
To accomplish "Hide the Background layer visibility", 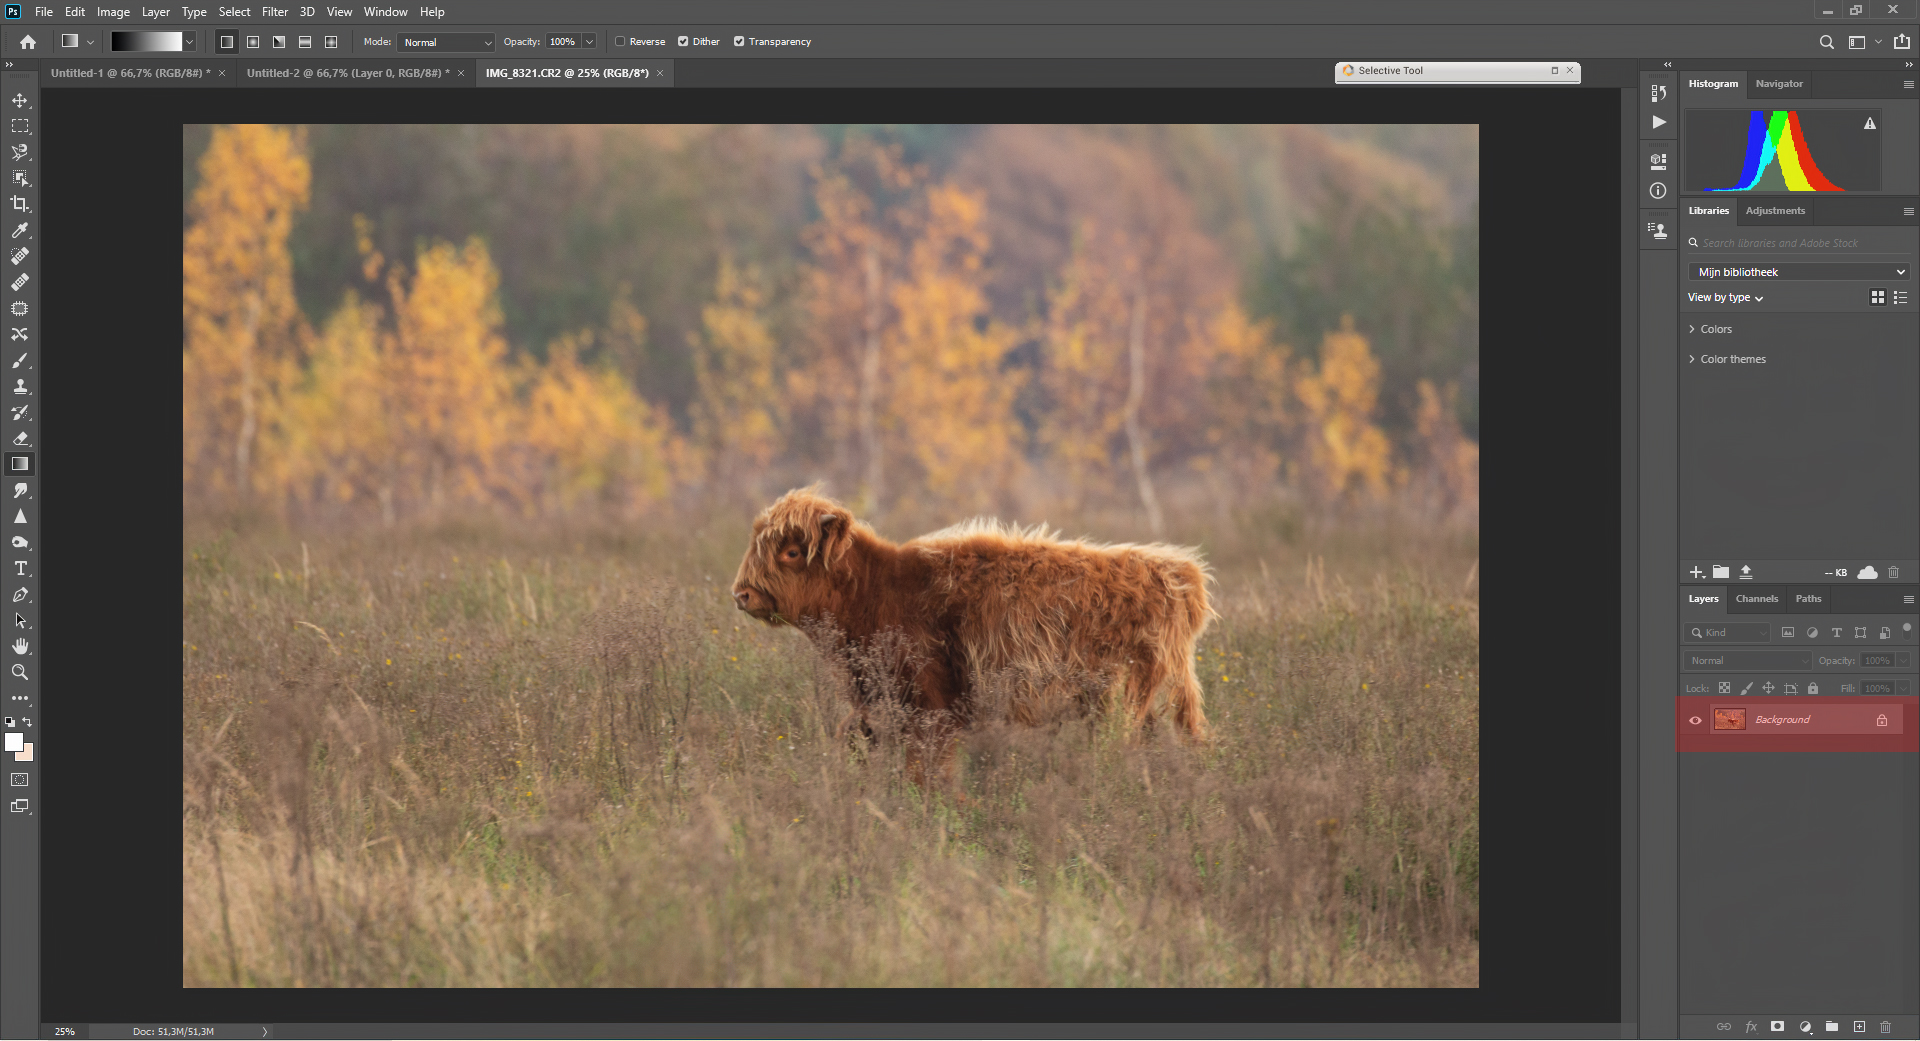I will click(x=1695, y=720).
